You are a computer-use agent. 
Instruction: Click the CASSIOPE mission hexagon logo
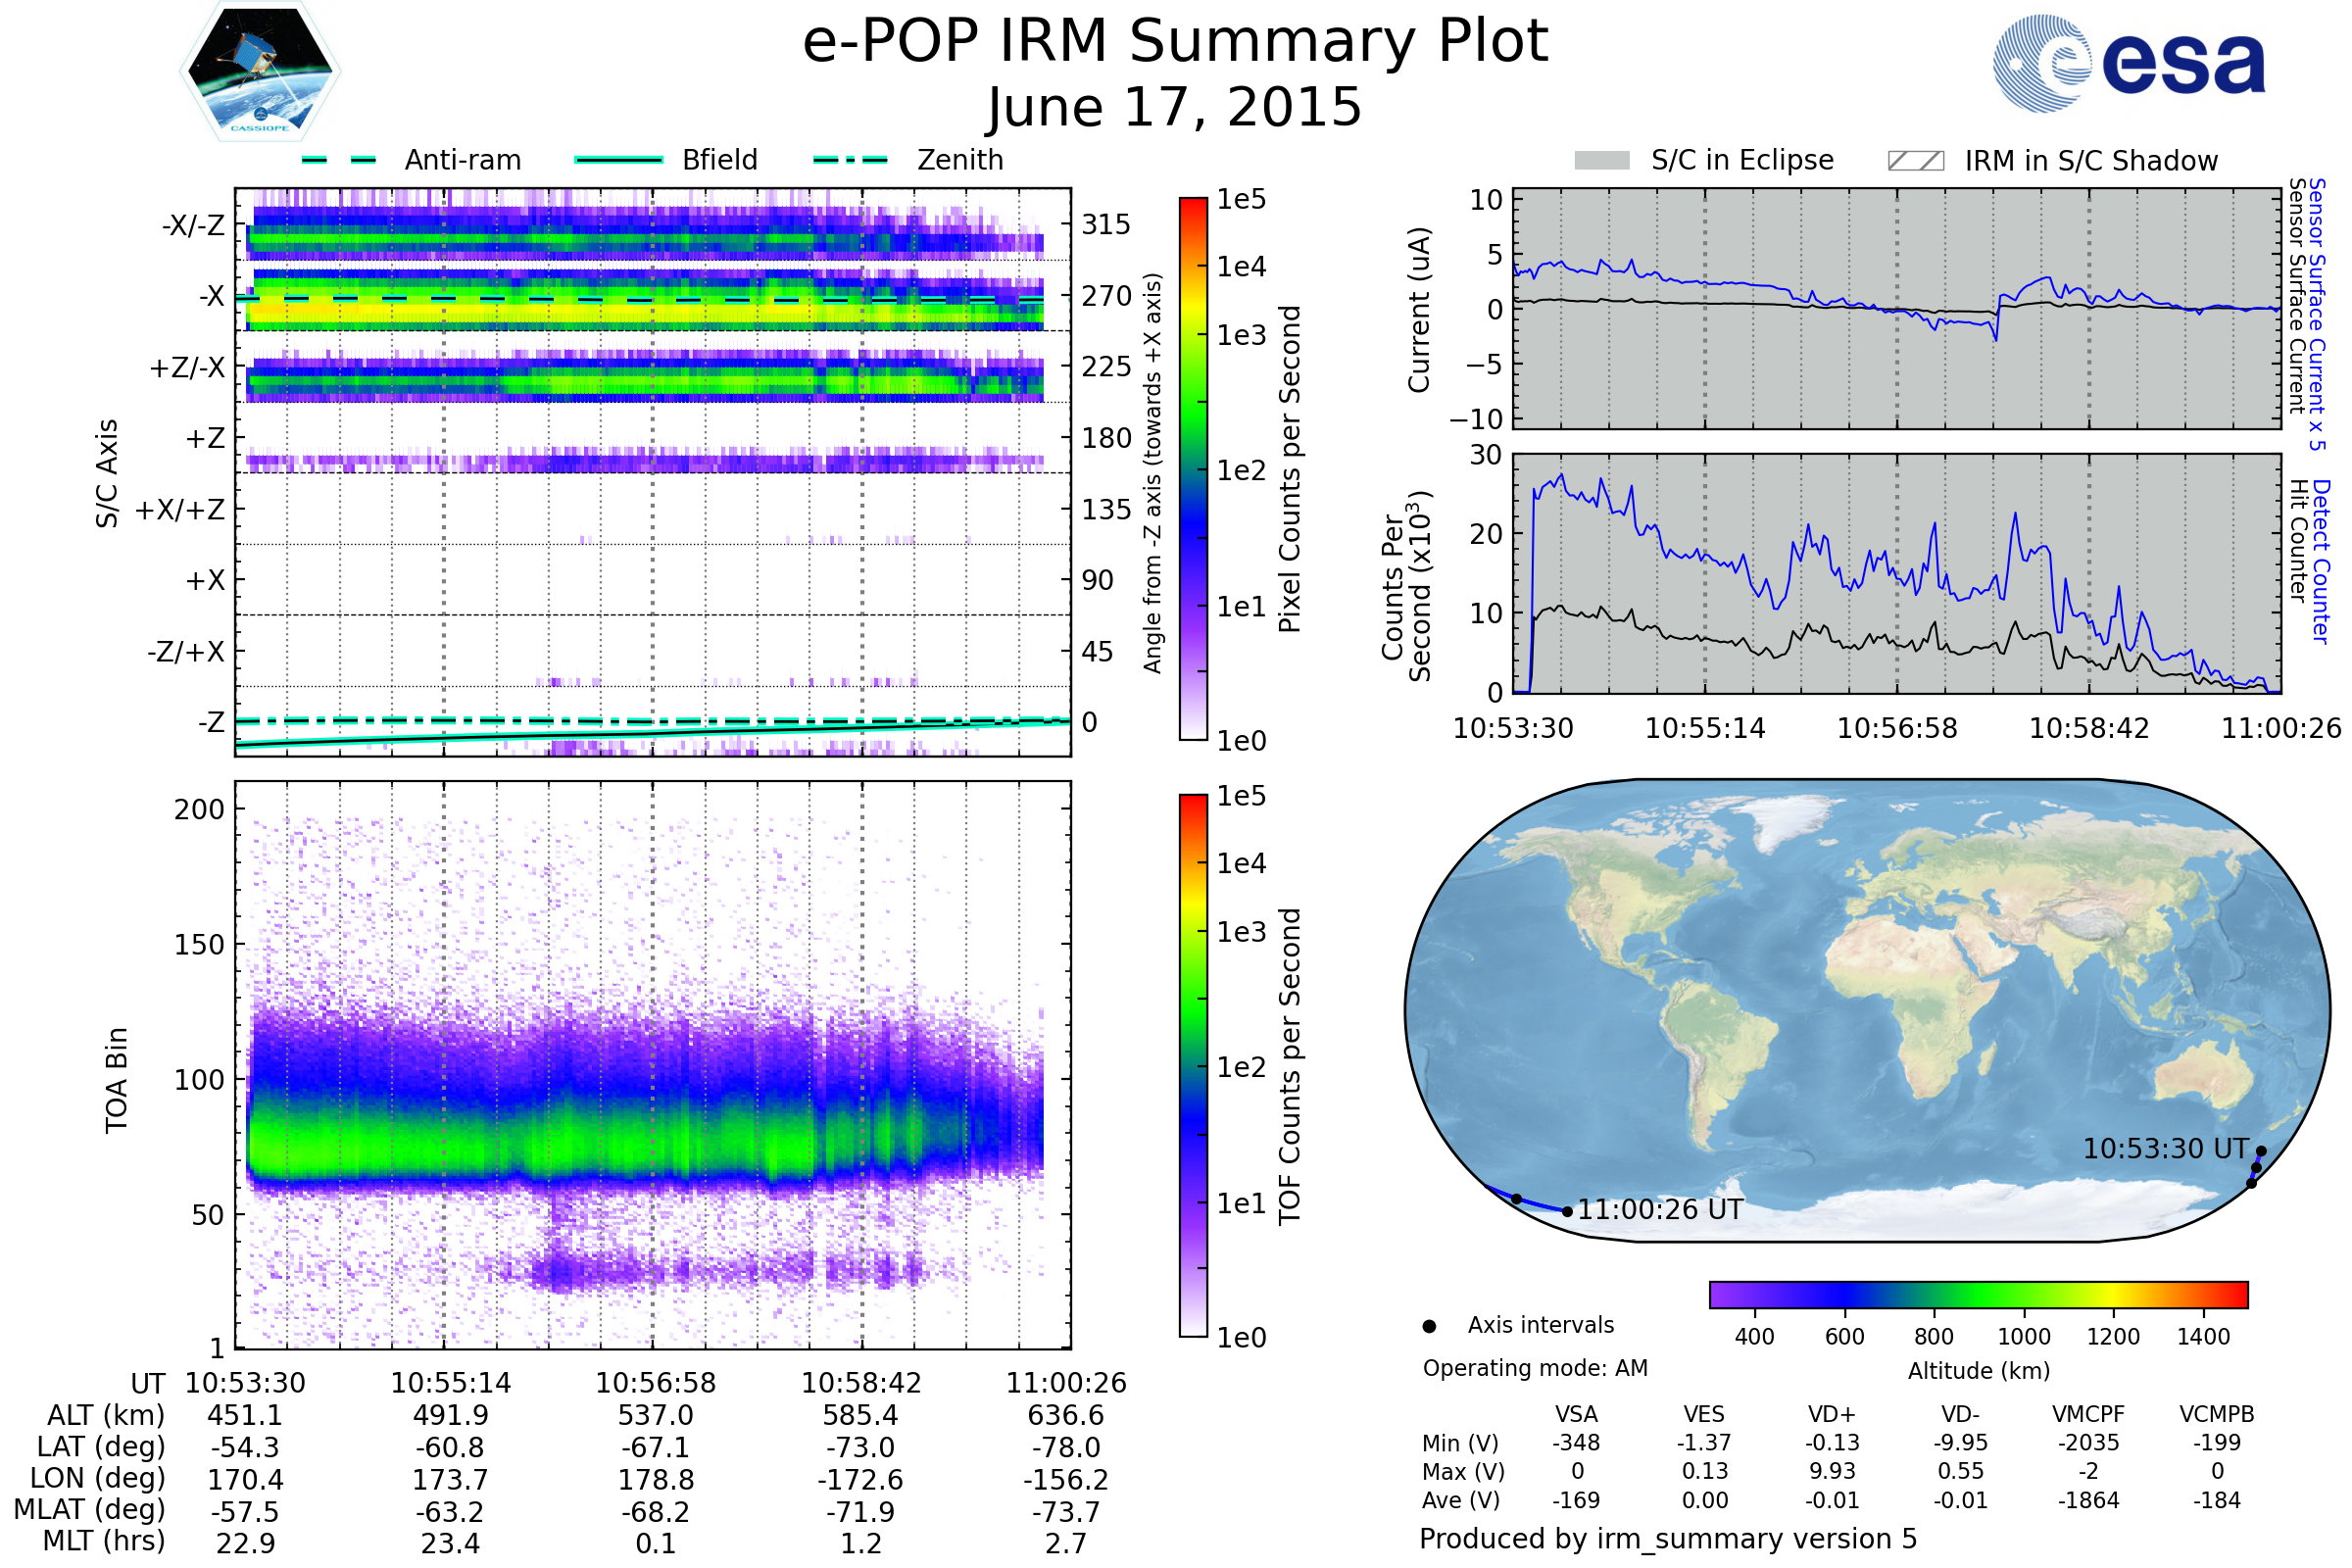coord(260,72)
